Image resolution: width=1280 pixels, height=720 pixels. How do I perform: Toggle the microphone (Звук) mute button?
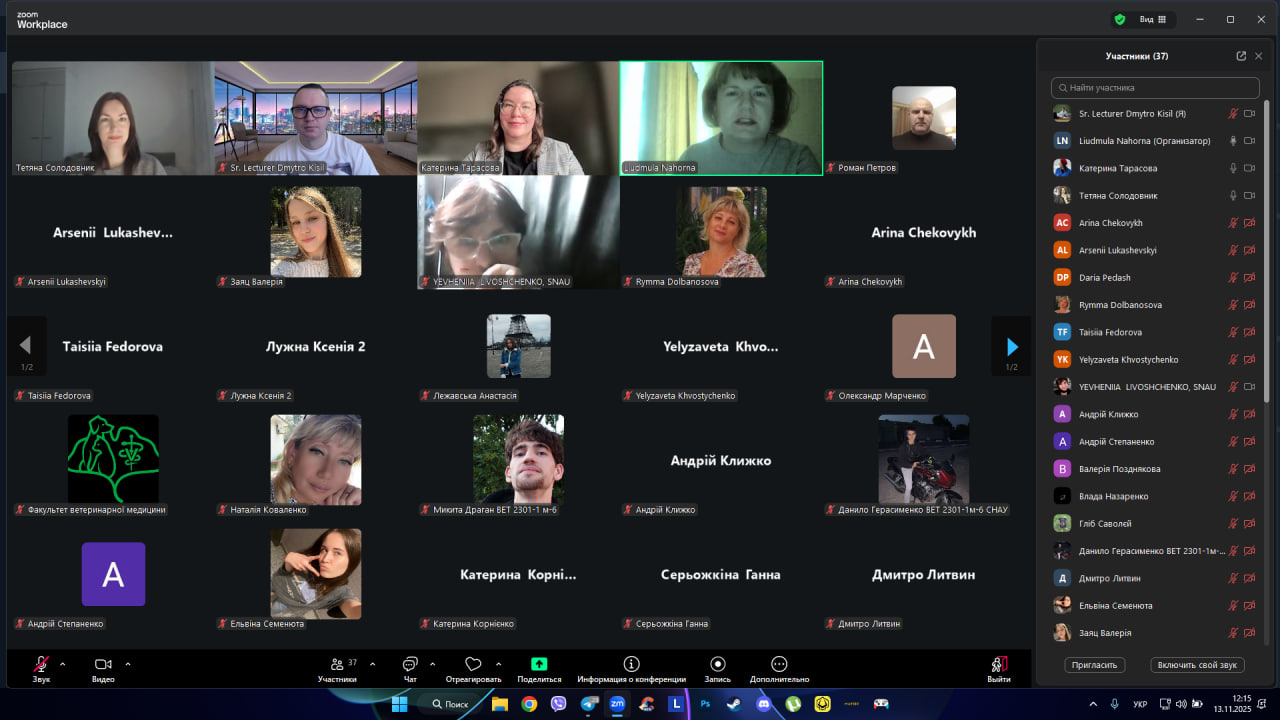(x=41, y=664)
